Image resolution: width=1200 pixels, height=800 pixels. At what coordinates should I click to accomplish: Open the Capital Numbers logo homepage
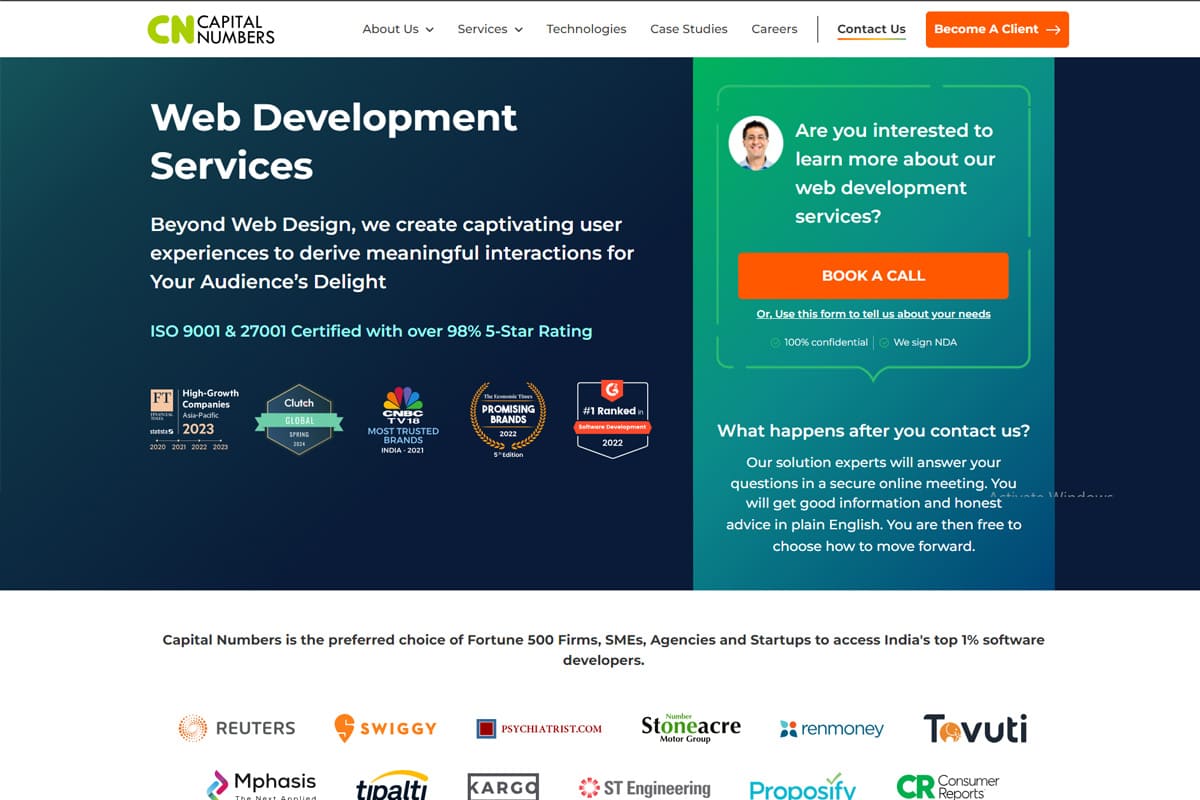(210, 29)
